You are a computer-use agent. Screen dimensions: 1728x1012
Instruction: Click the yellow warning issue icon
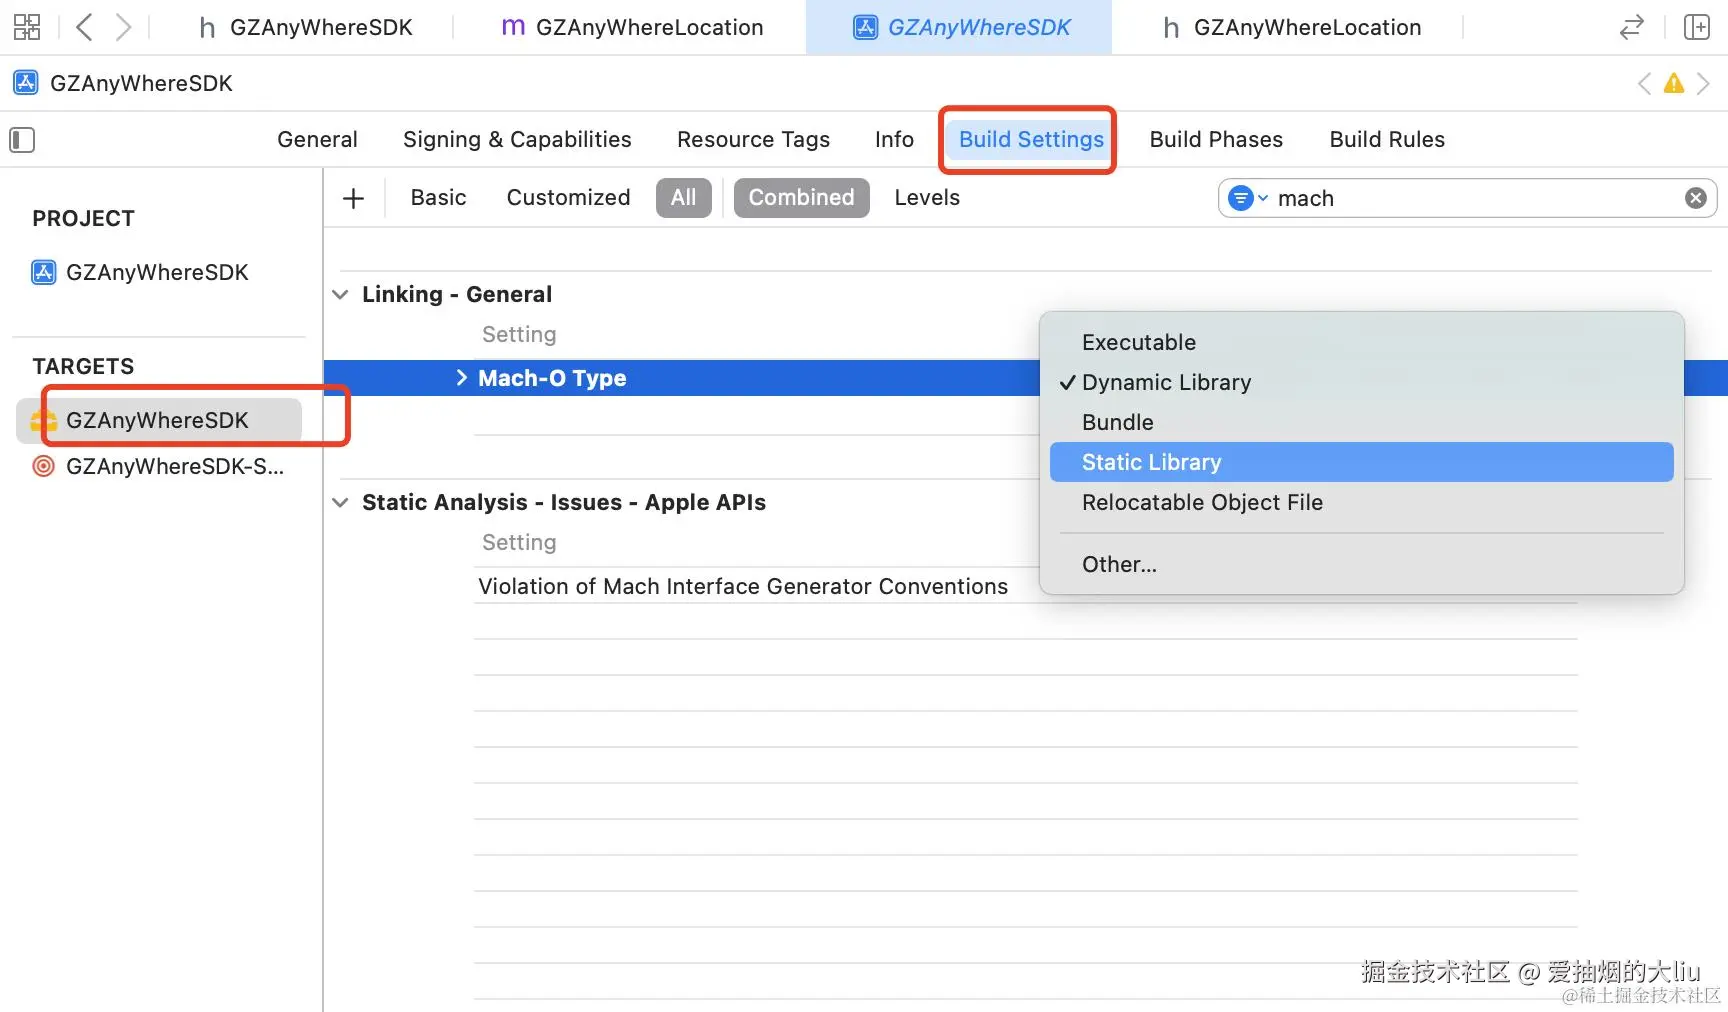[x=1673, y=84]
